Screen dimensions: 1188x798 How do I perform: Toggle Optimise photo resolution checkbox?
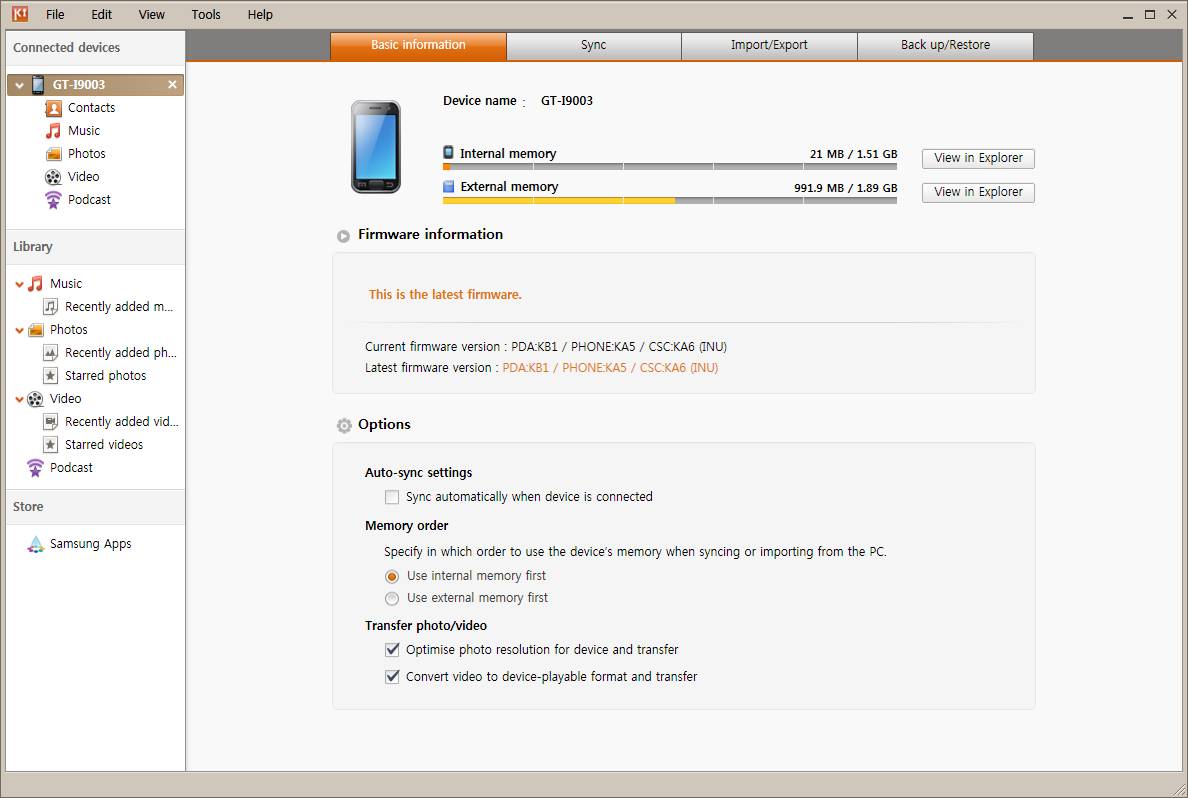[x=392, y=649]
